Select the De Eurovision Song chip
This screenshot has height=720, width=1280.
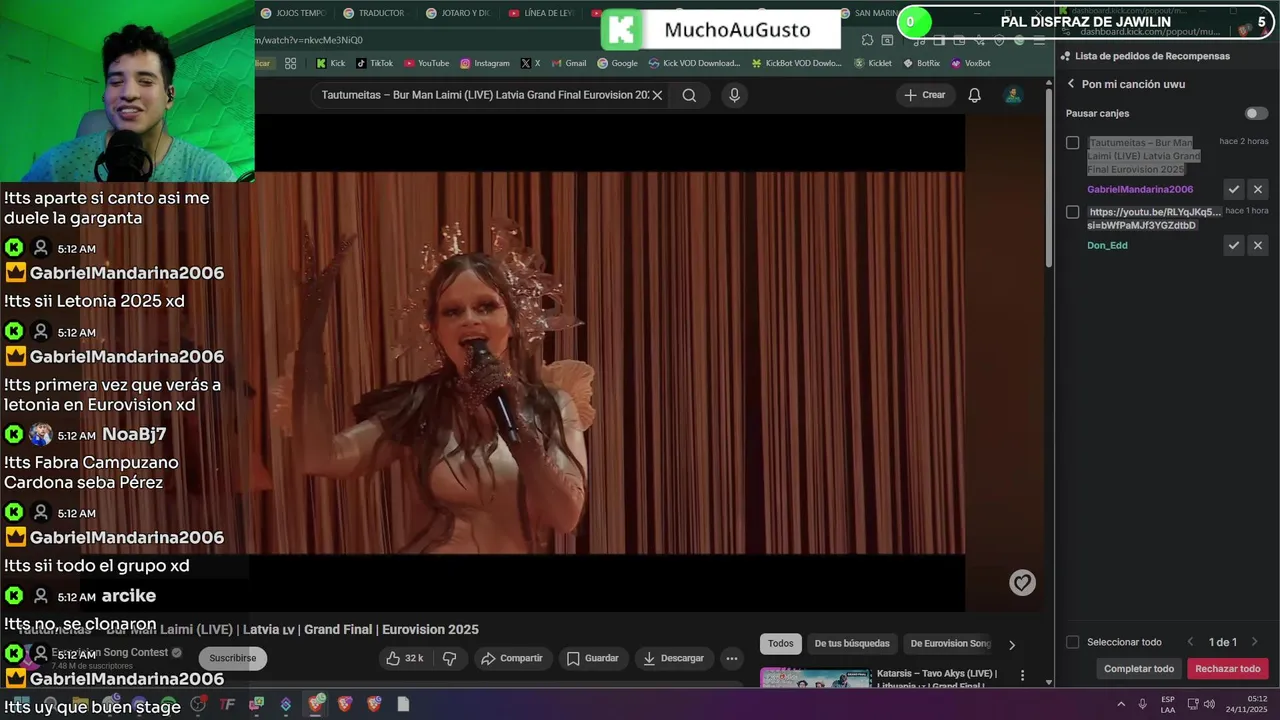click(x=950, y=644)
